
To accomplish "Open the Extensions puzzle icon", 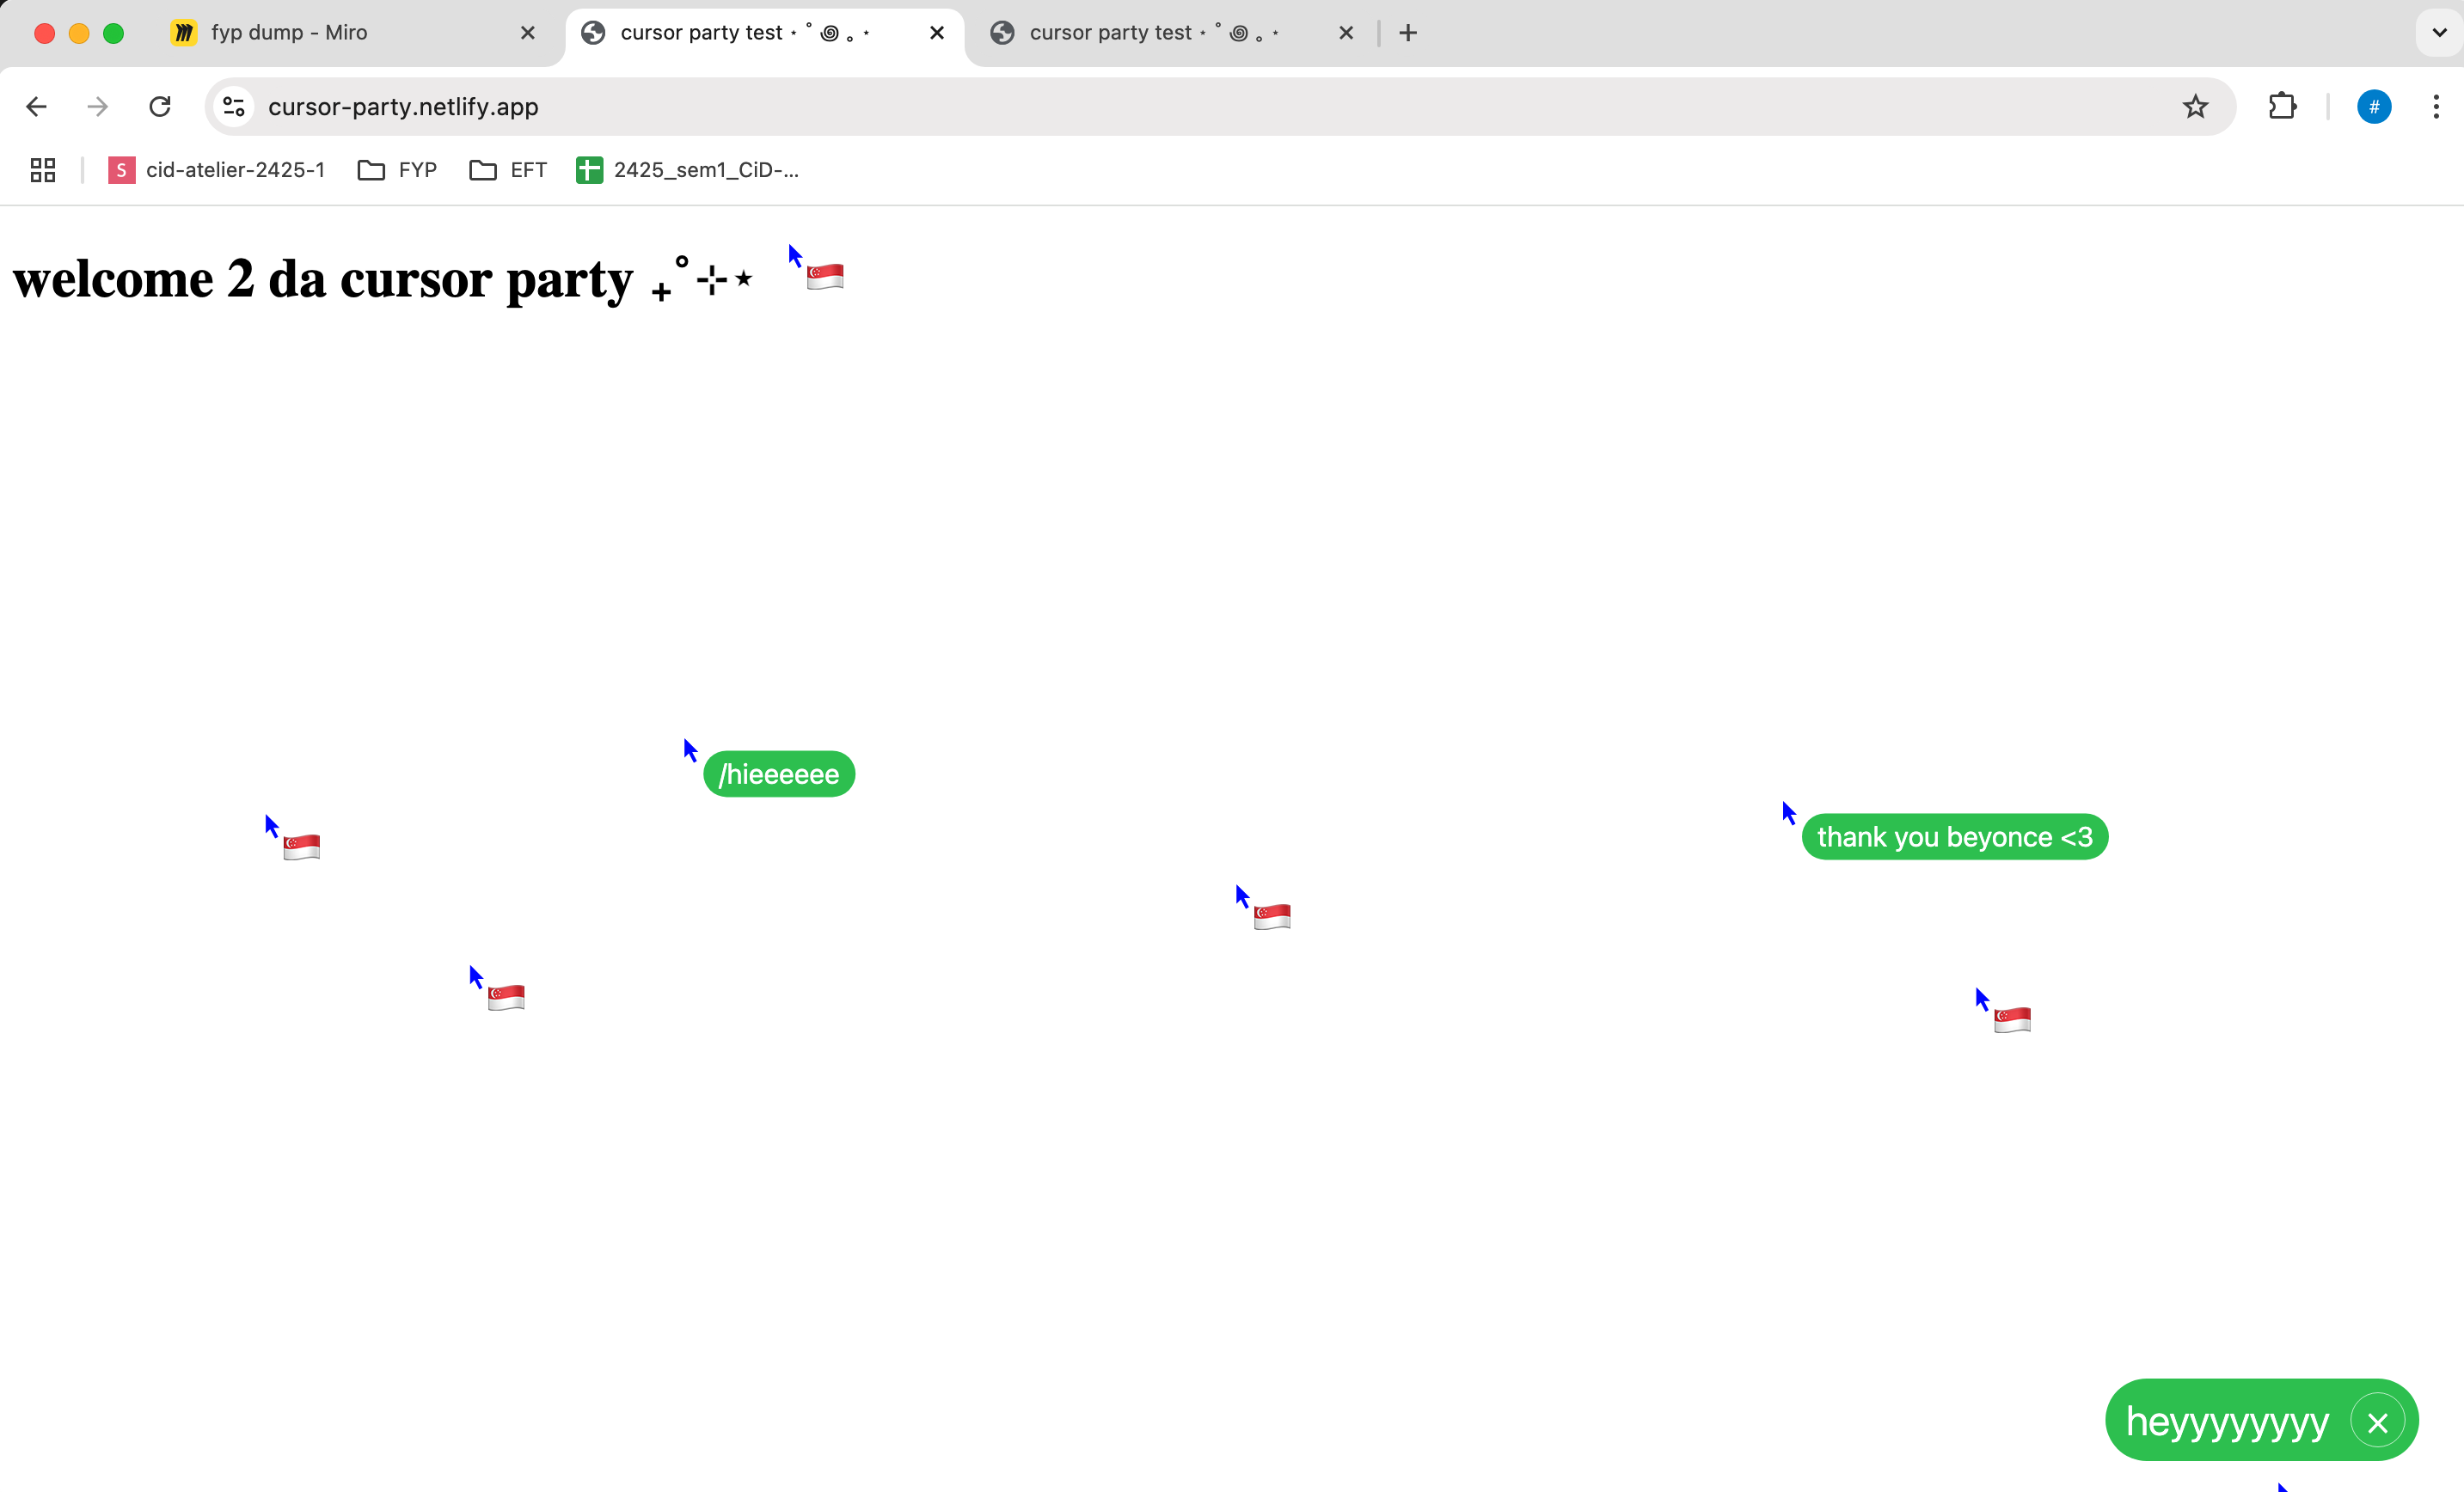I will pos(2282,106).
